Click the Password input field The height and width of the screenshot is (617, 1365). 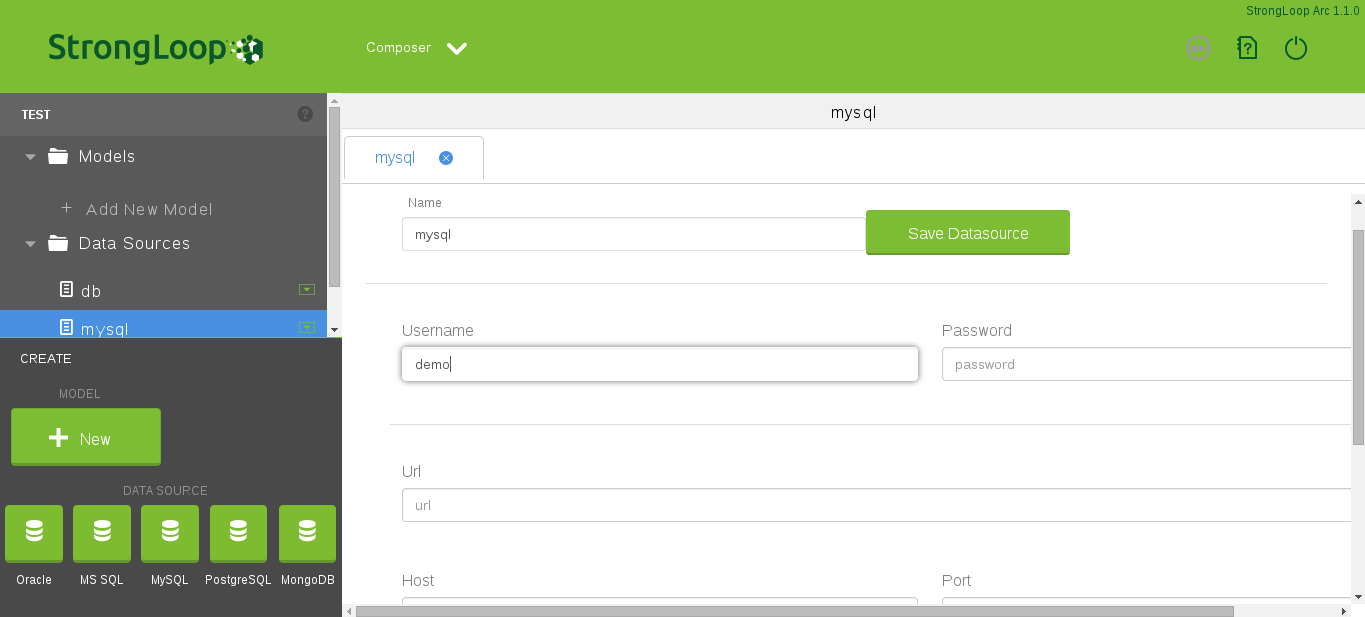point(1147,364)
